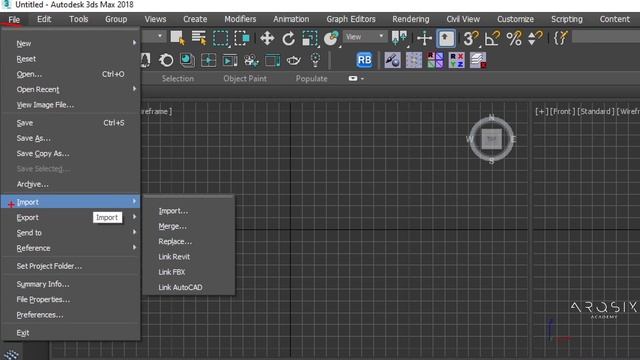Expand the New submenu
The image size is (640, 360).
[134, 42]
